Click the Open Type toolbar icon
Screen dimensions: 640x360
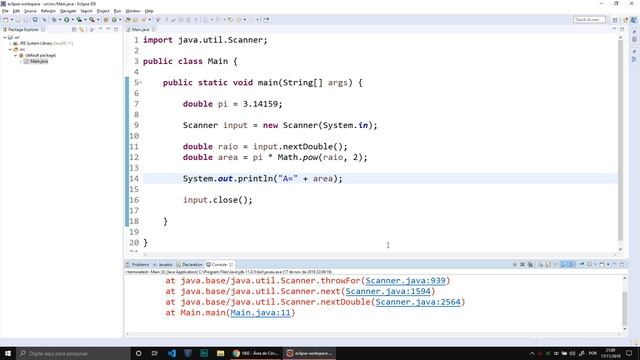coord(128,20)
